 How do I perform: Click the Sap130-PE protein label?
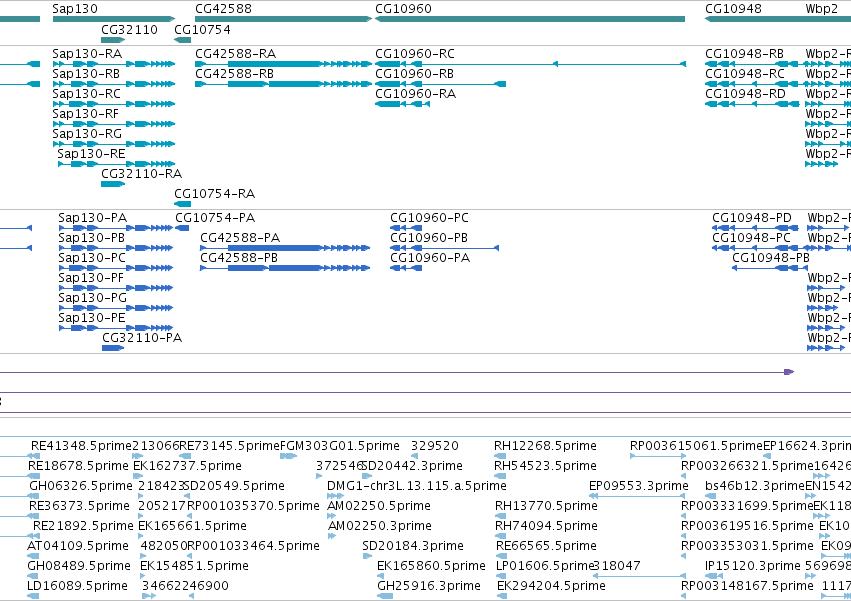click(92, 318)
